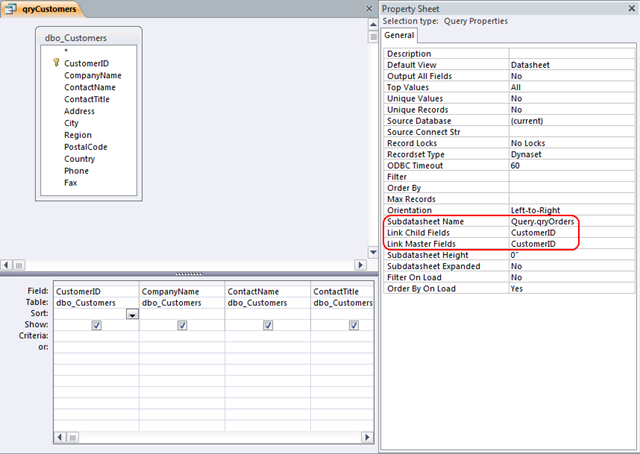Uncheck Show box for CompanyName column

(182, 325)
